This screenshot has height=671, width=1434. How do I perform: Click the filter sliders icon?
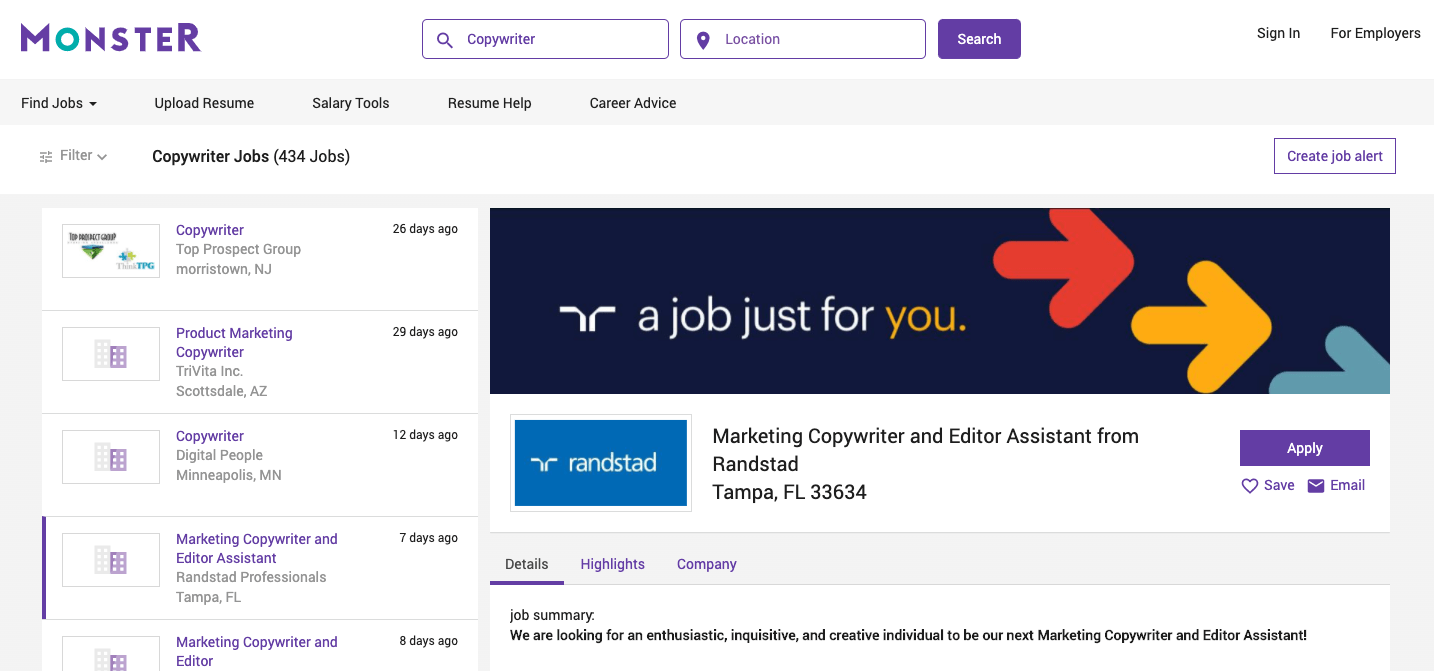pos(46,157)
